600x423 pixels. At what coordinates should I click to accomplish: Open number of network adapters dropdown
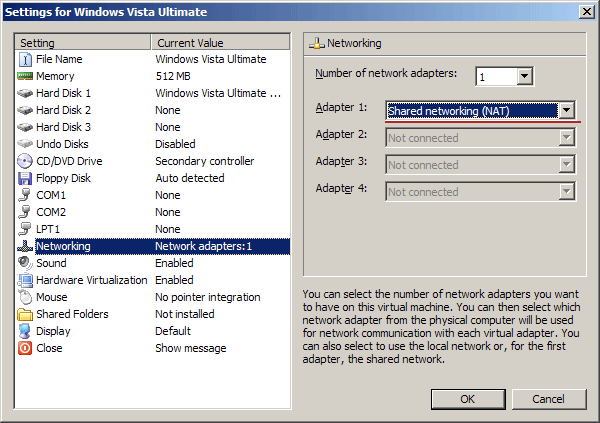coord(525,77)
